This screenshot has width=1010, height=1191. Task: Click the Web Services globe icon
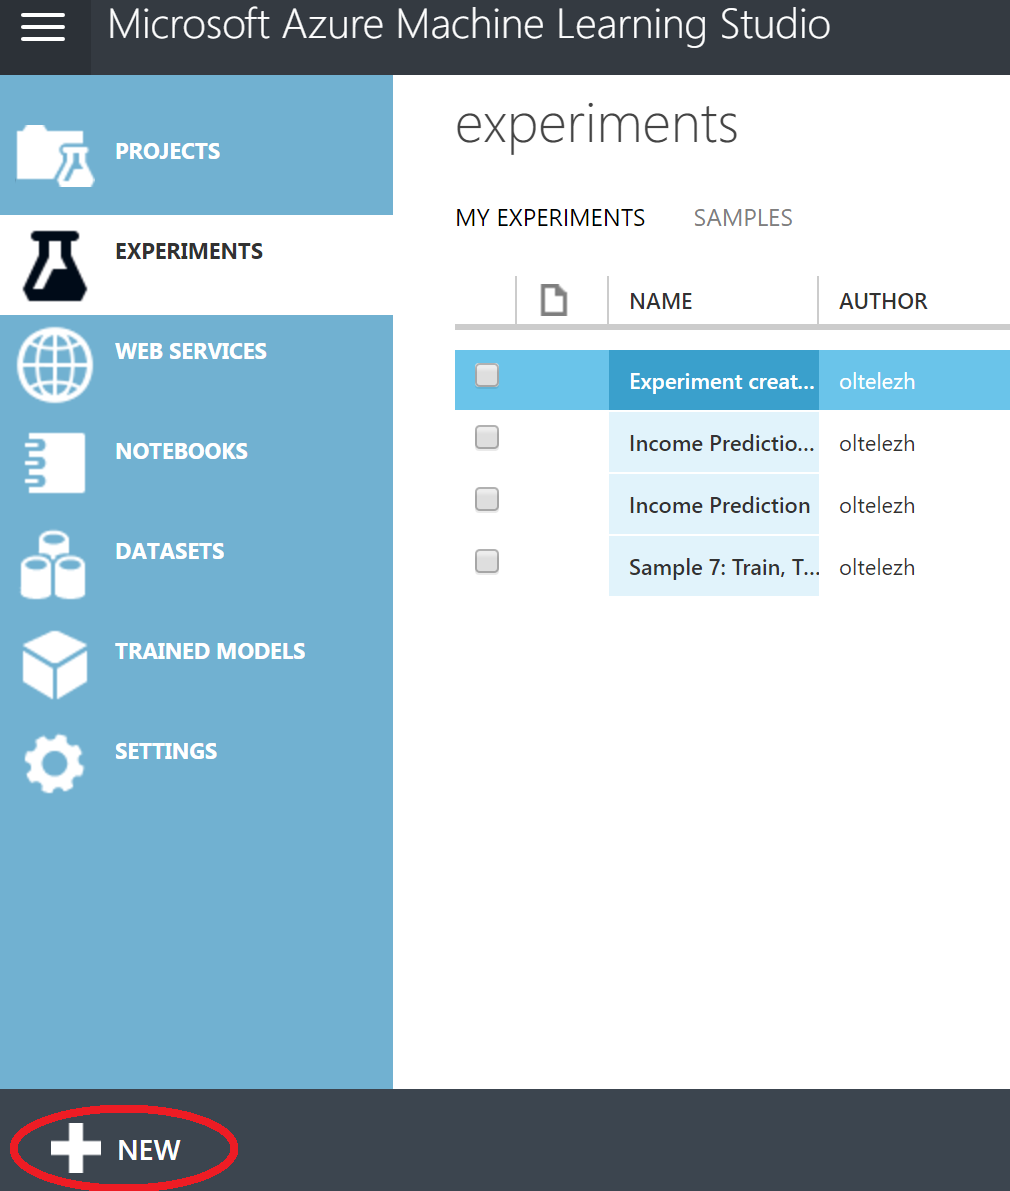click(55, 365)
